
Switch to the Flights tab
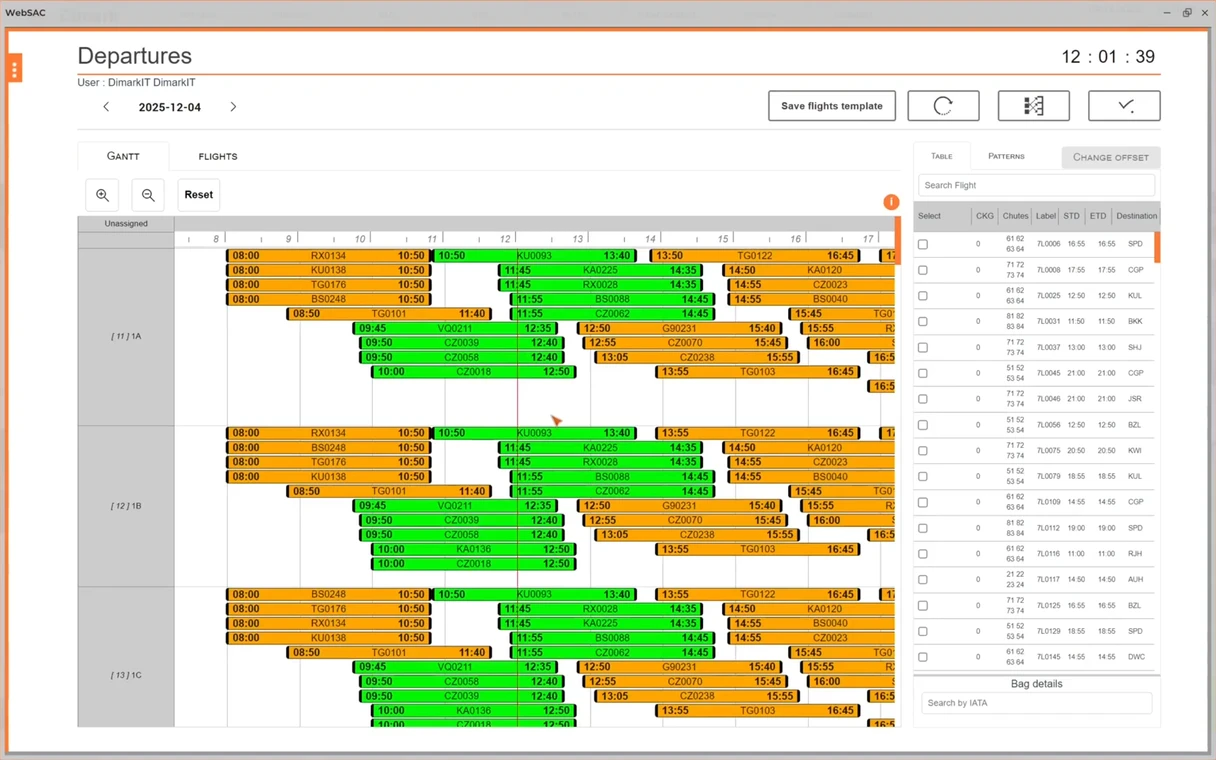(x=218, y=157)
